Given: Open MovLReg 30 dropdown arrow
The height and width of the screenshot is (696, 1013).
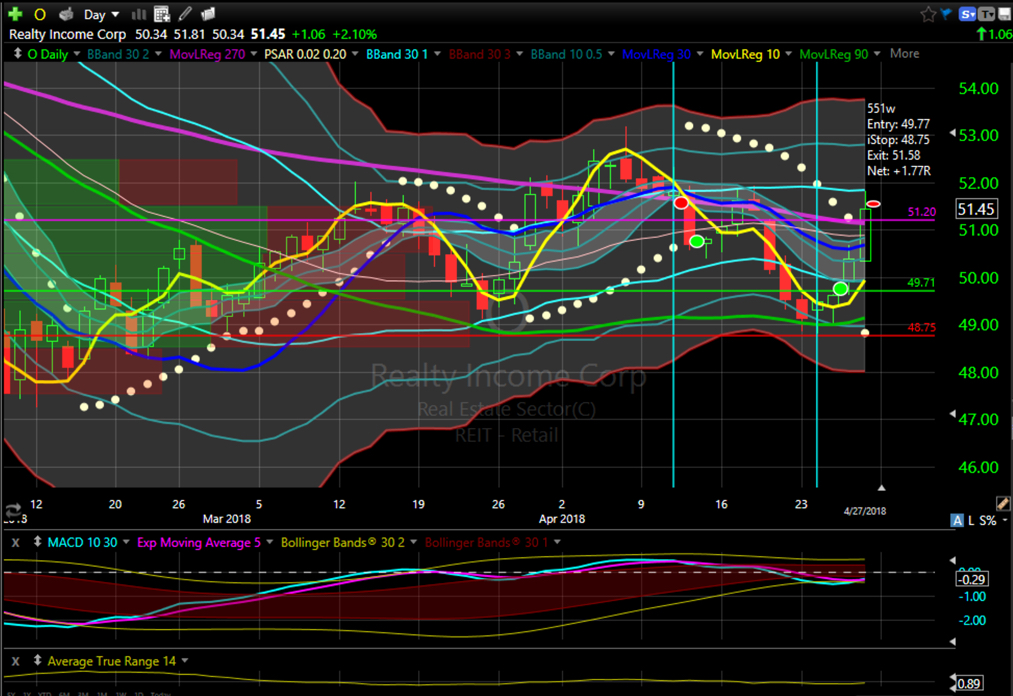Looking at the screenshot, I should coord(700,54).
